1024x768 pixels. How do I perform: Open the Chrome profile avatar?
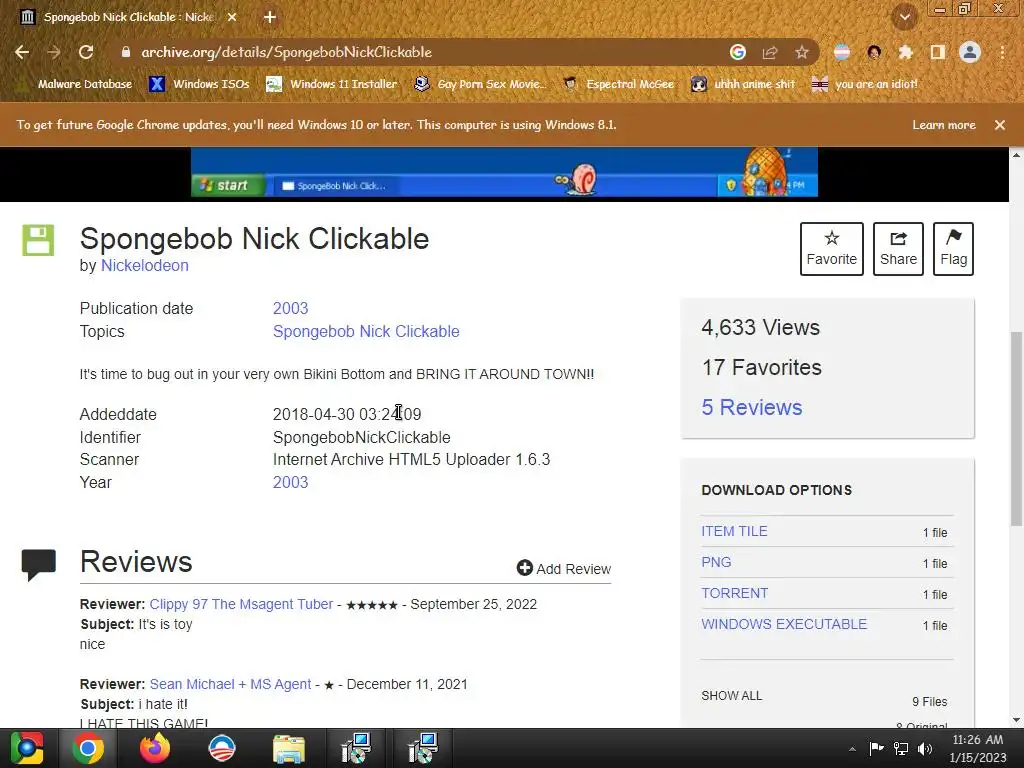pyautogui.click(x=970, y=52)
